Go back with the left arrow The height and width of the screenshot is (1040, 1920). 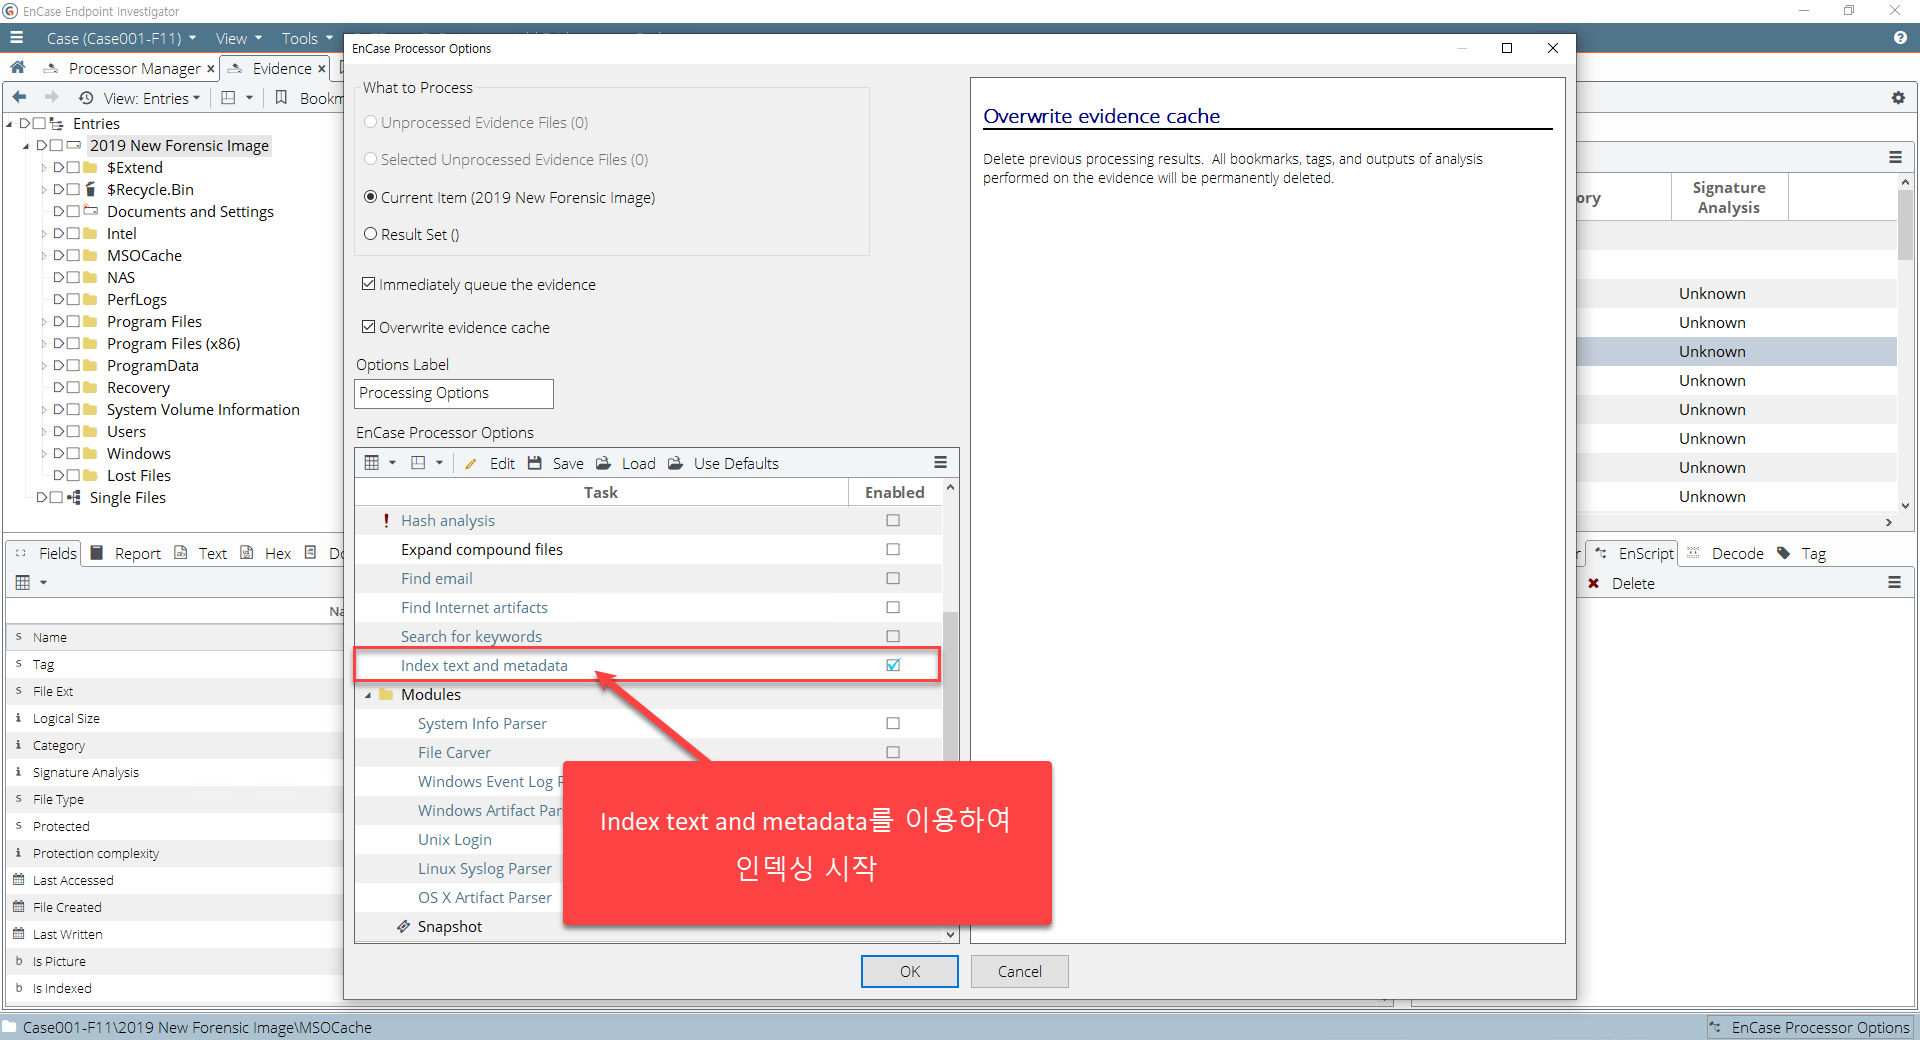coord(19,97)
